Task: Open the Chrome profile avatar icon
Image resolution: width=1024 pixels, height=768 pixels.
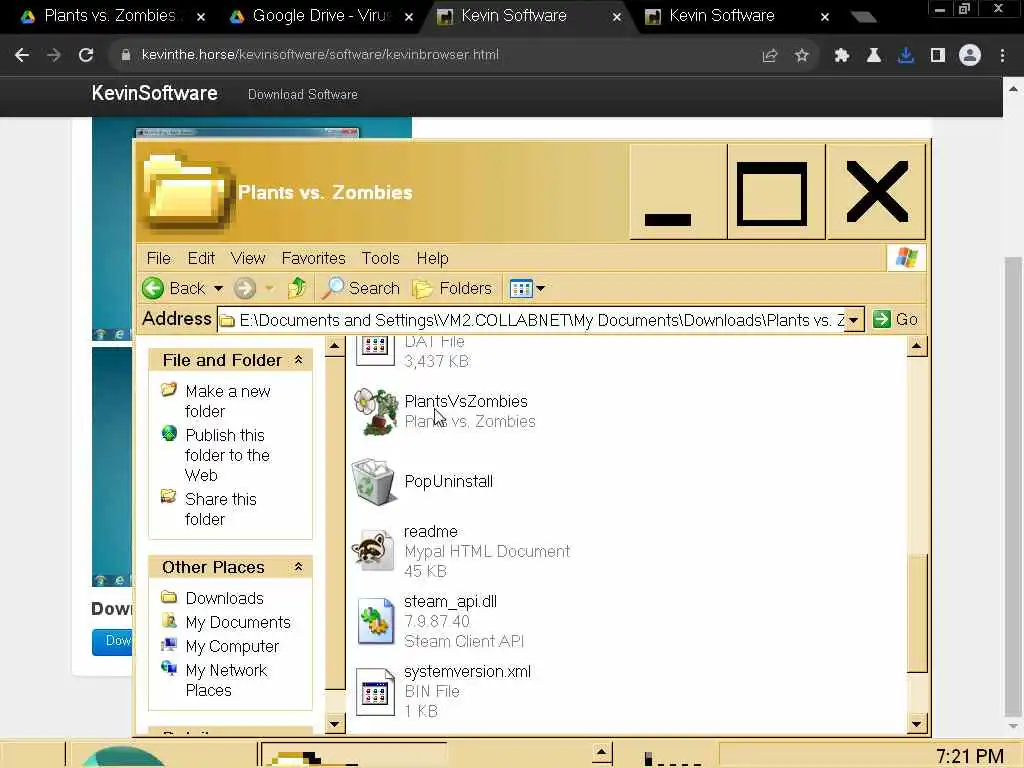Action: [x=970, y=56]
